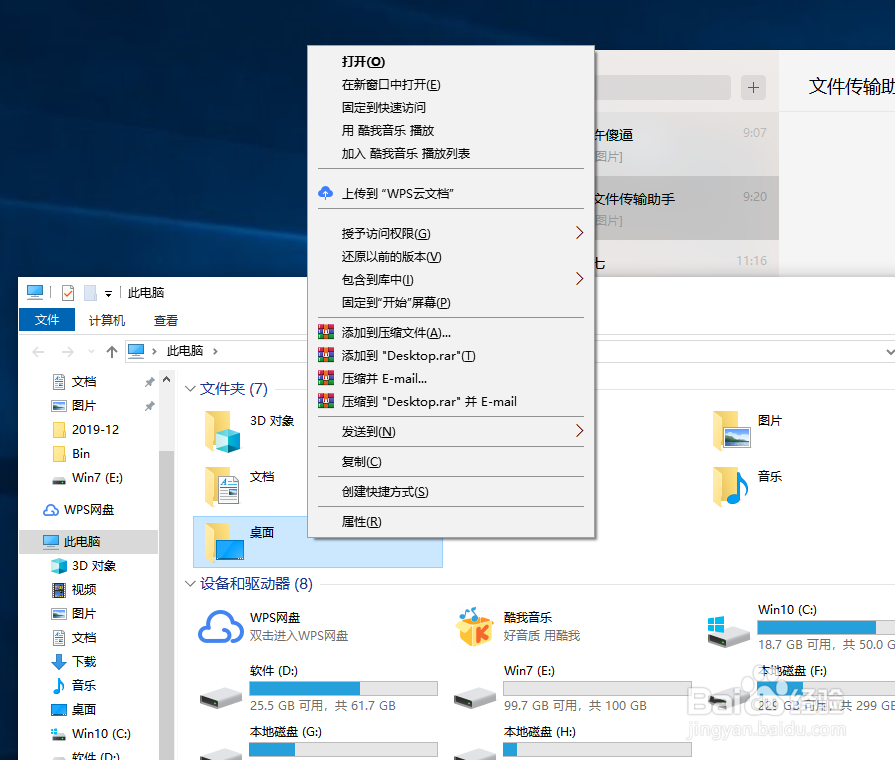Image resolution: width=895 pixels, height=760 pixels.
Task: Open the address bar history dropdown
Action: [x=890, y=351]
